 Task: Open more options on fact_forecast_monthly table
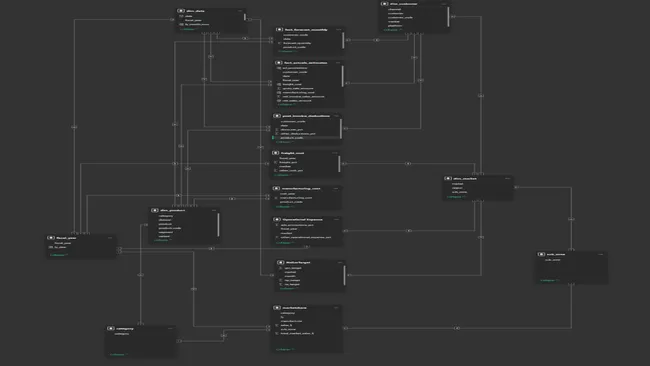tap(339, 30)
